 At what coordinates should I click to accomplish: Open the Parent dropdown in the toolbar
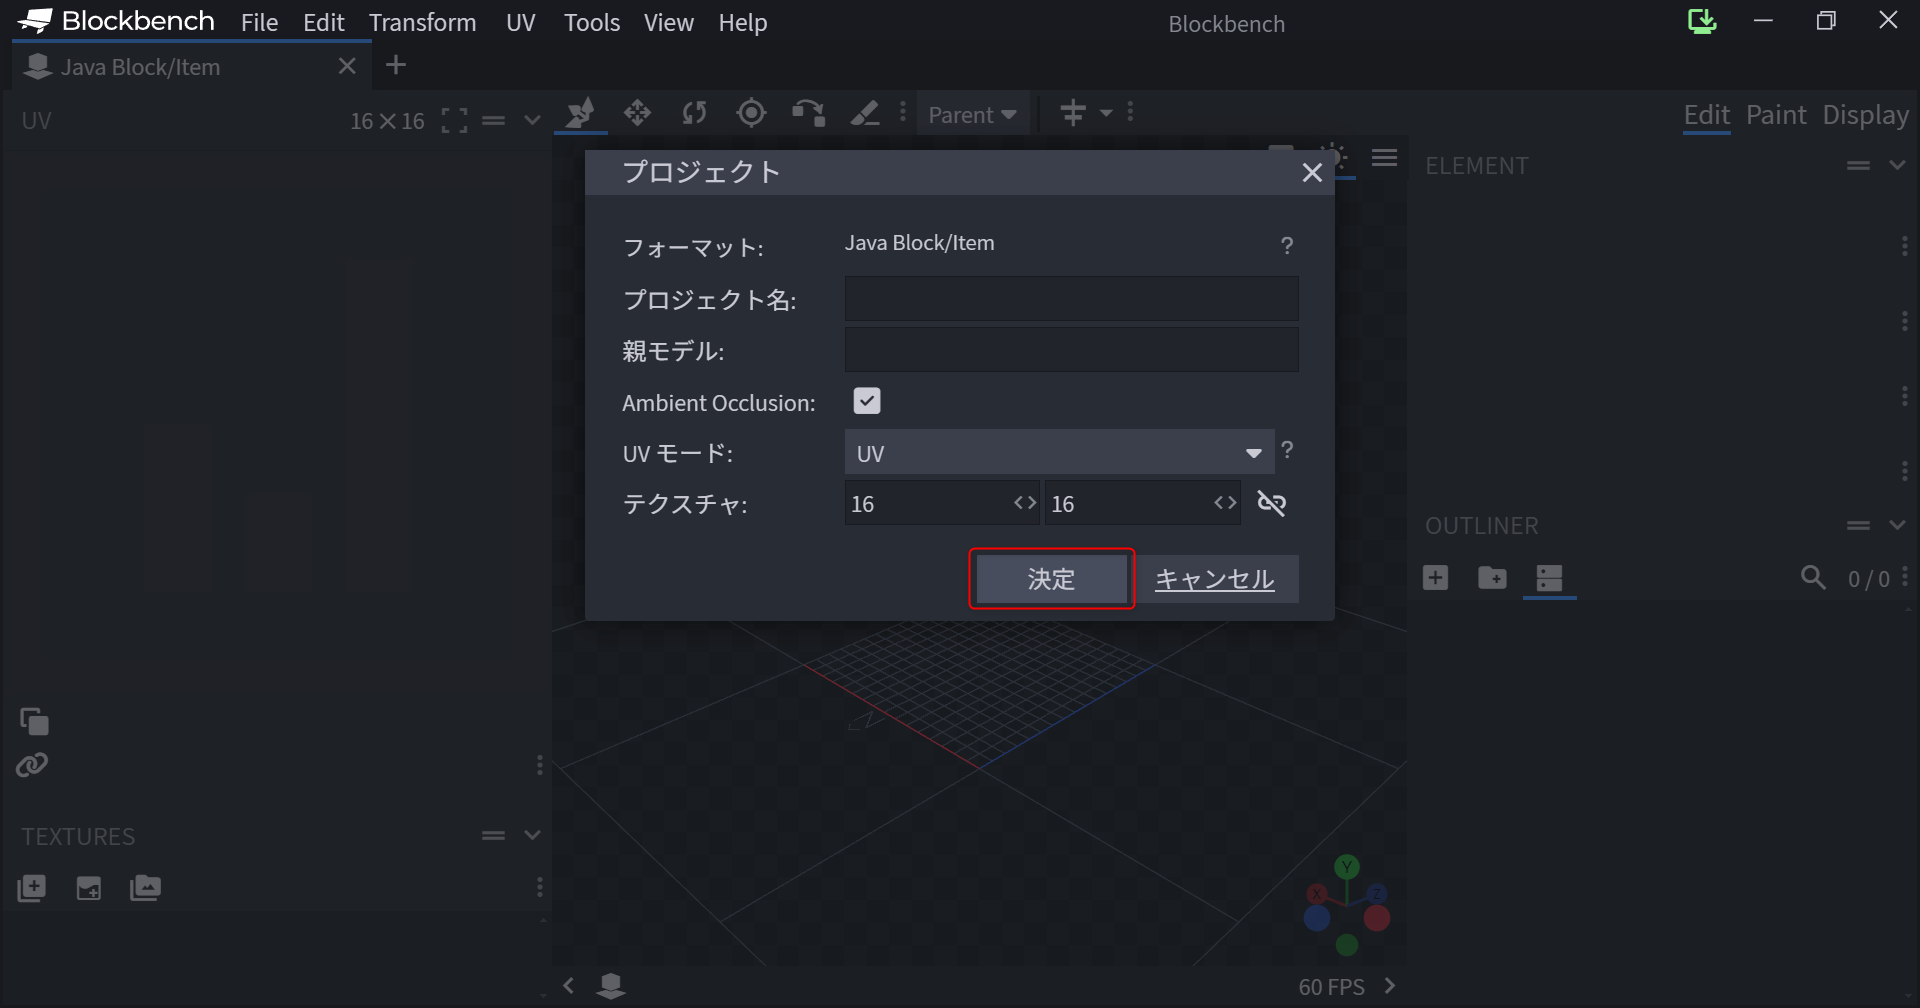(972, 113)
